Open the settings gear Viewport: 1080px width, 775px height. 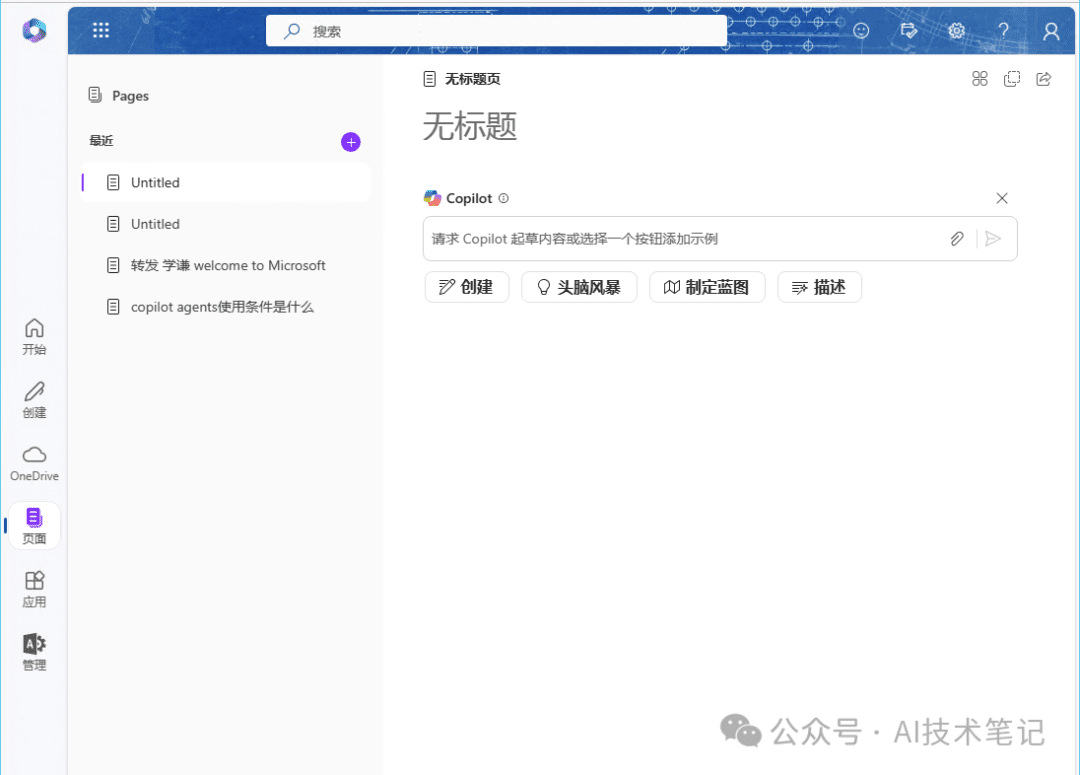point(956,30)
